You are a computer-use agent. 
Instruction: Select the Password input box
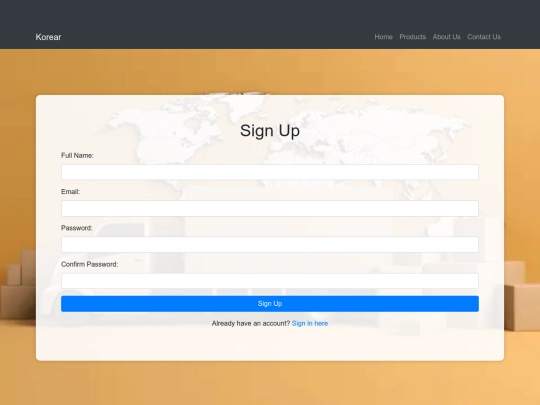click(270, 245)
